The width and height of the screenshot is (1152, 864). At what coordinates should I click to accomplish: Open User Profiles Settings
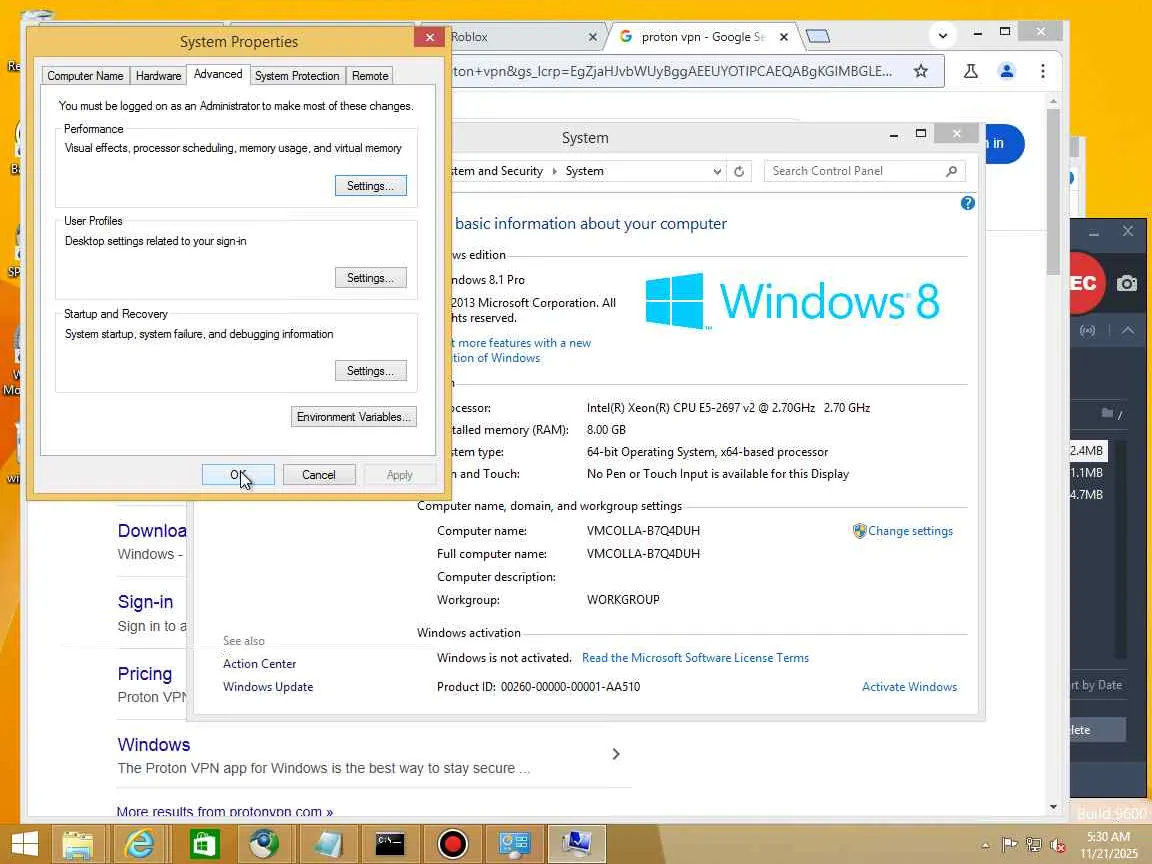370,278
